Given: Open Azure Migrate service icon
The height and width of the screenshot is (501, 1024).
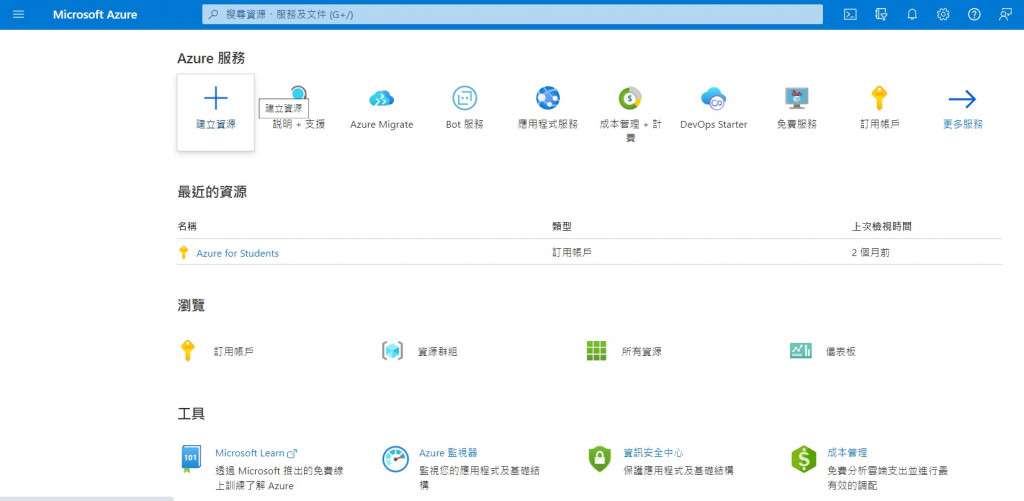Looking at the screenshot, I should pyautogui.click(x=381, y=98).
